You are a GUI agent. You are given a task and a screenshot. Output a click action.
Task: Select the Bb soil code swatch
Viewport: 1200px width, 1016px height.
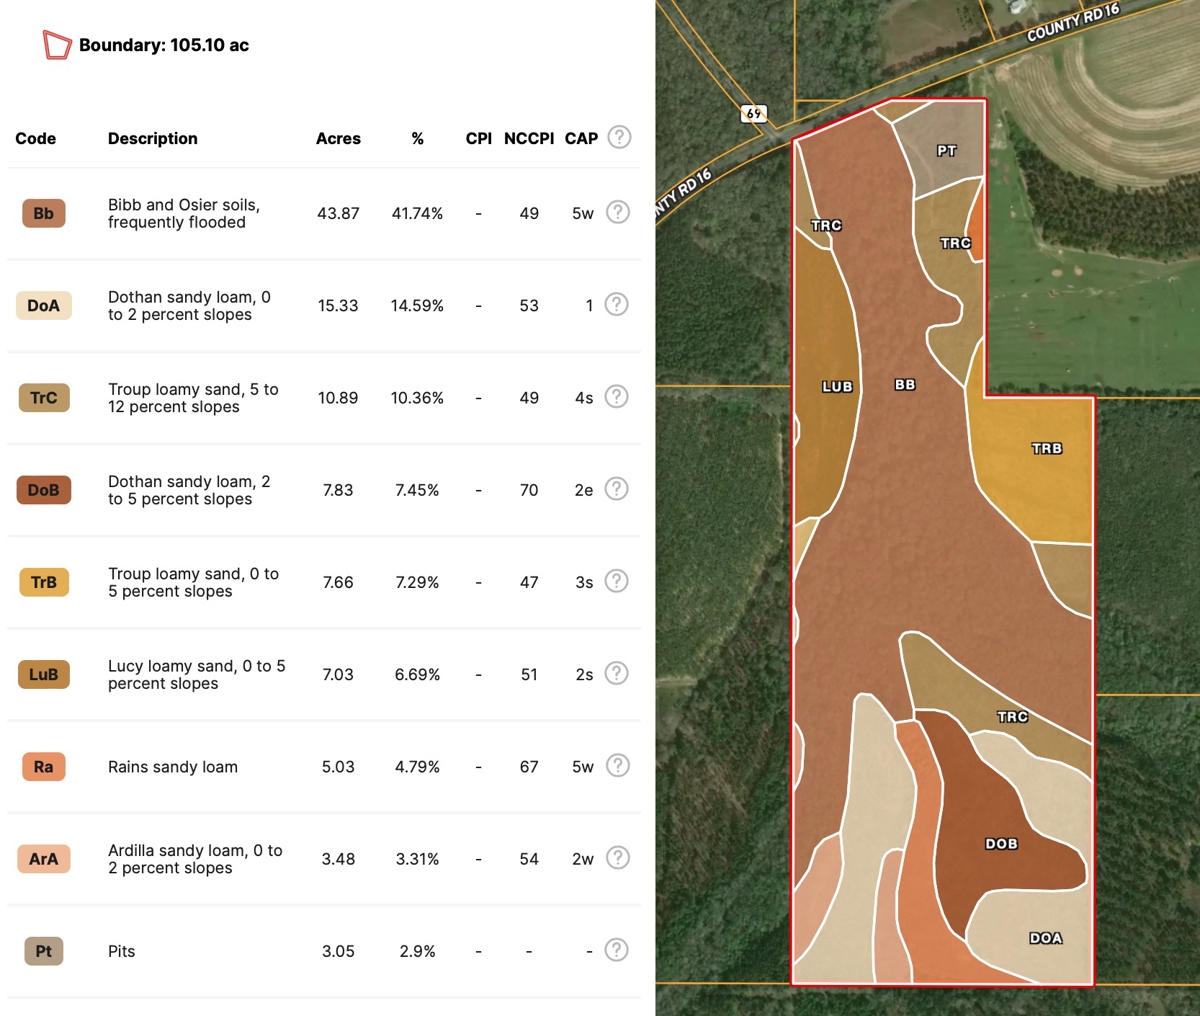(x=44, y=213)
